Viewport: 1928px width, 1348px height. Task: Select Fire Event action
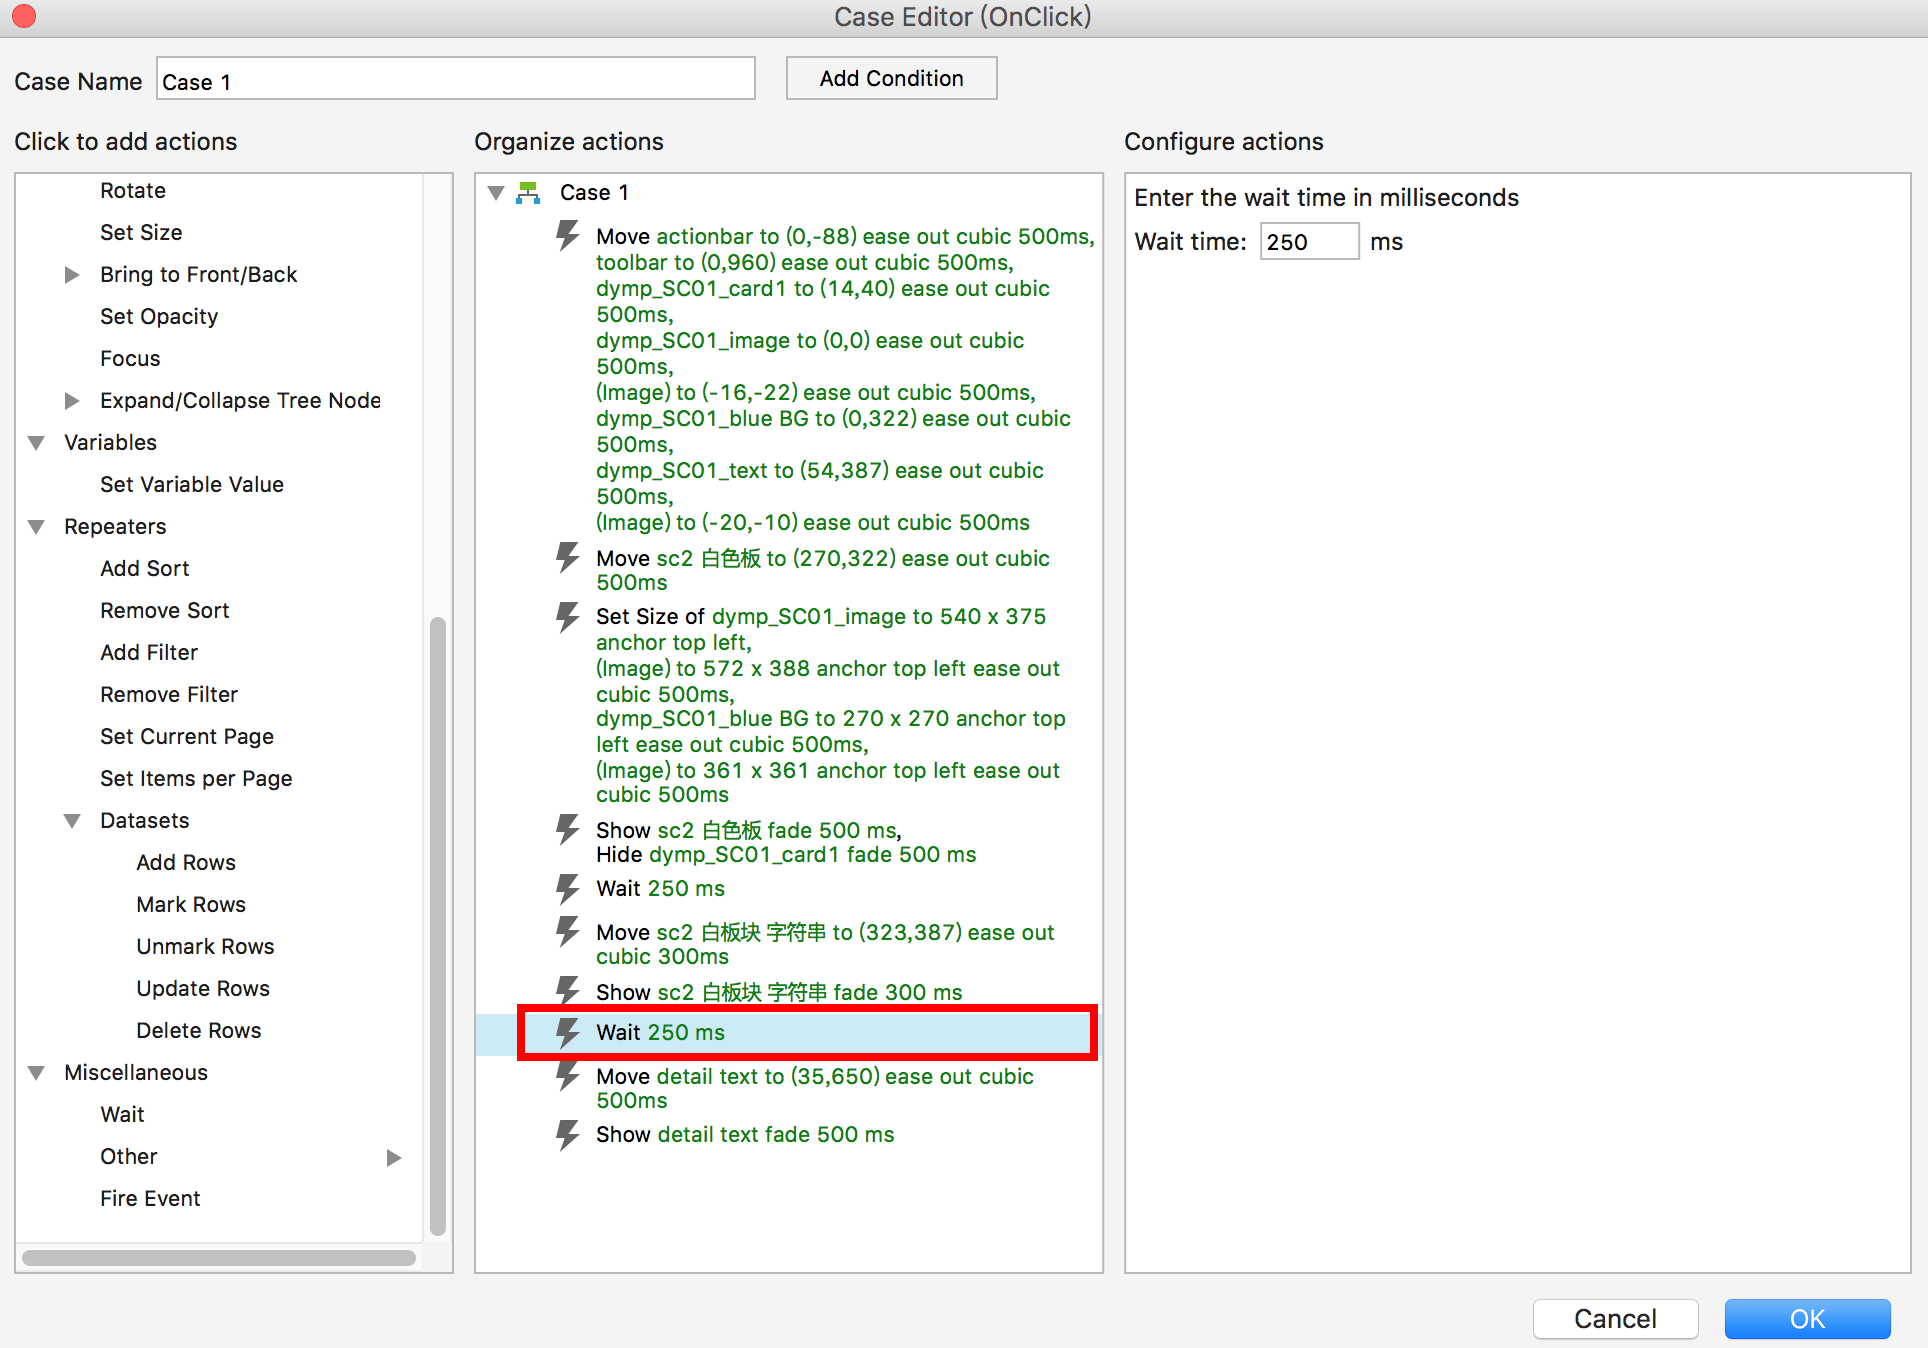(150, 1198)
